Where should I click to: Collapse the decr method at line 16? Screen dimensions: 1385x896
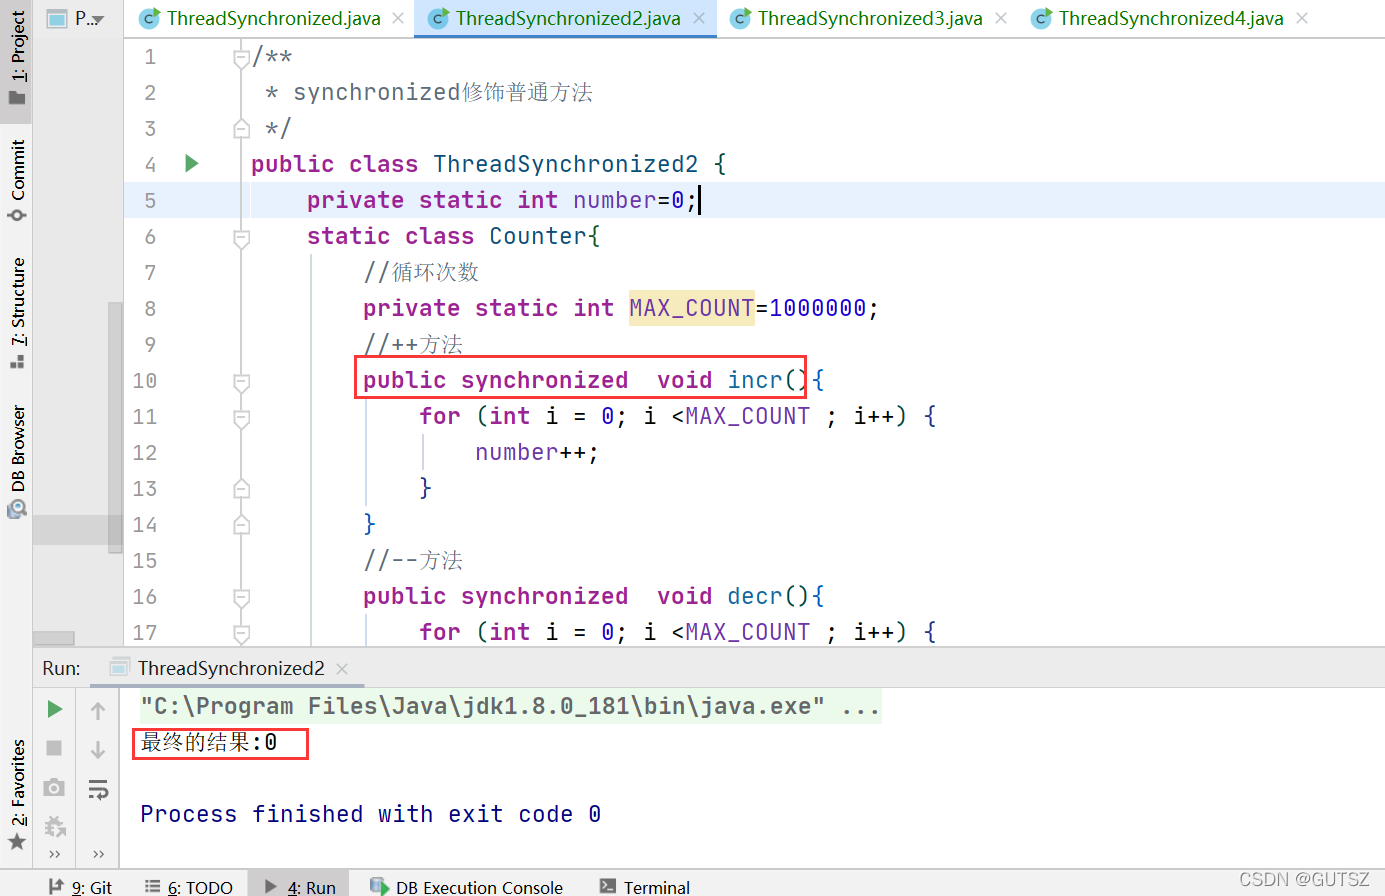pos(241,598)
